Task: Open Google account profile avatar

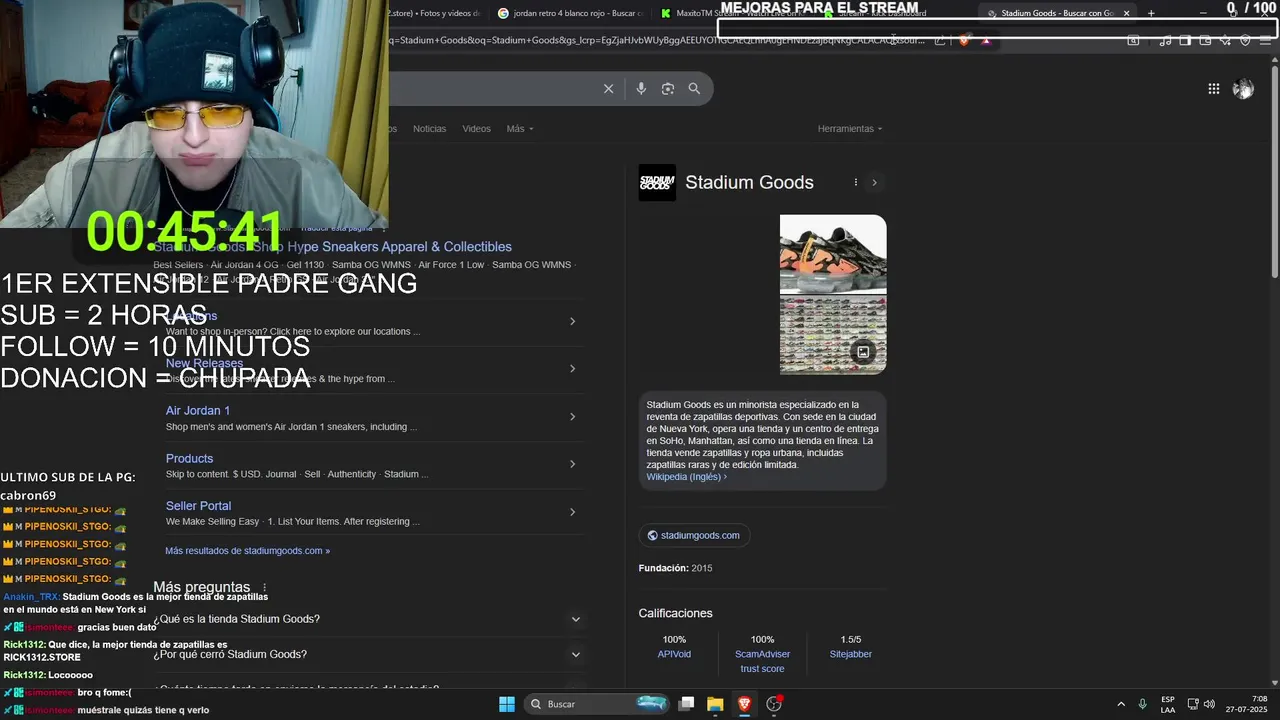Action: point(1243,89)
